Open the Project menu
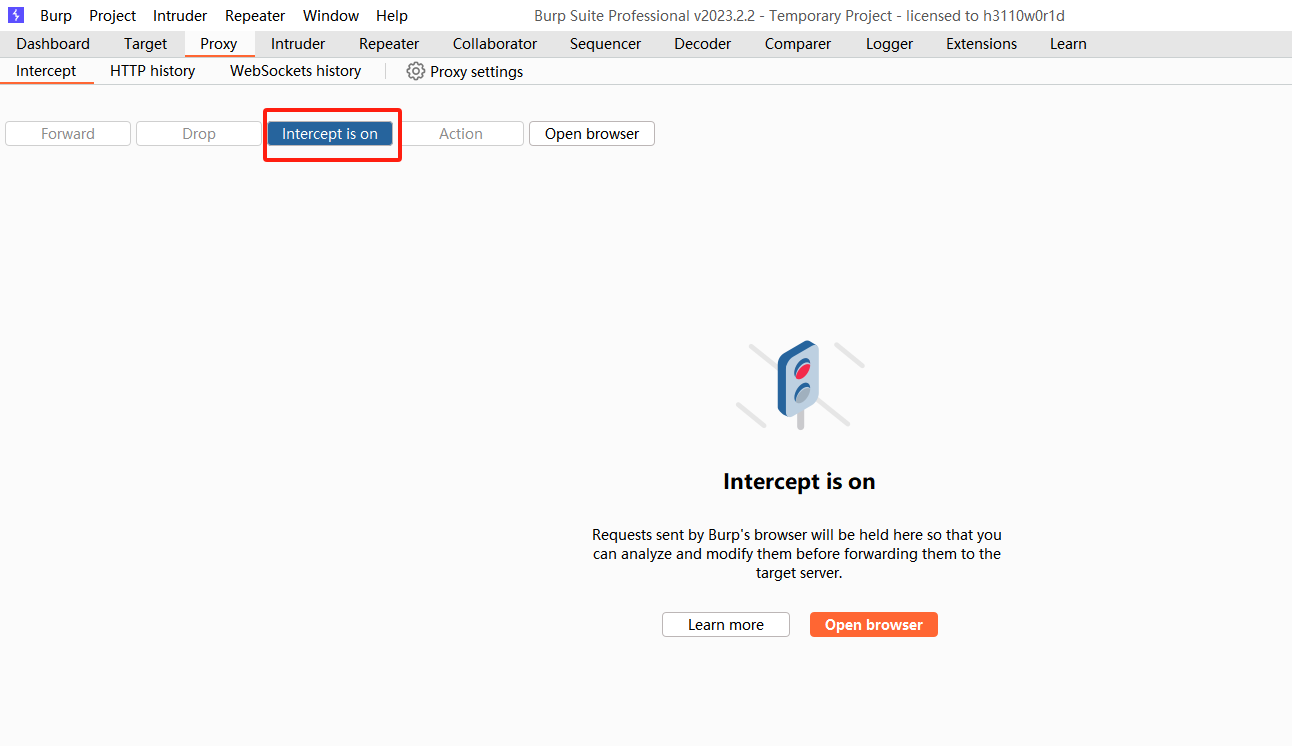Screen dimensions: 1292x746 [112, 15]
